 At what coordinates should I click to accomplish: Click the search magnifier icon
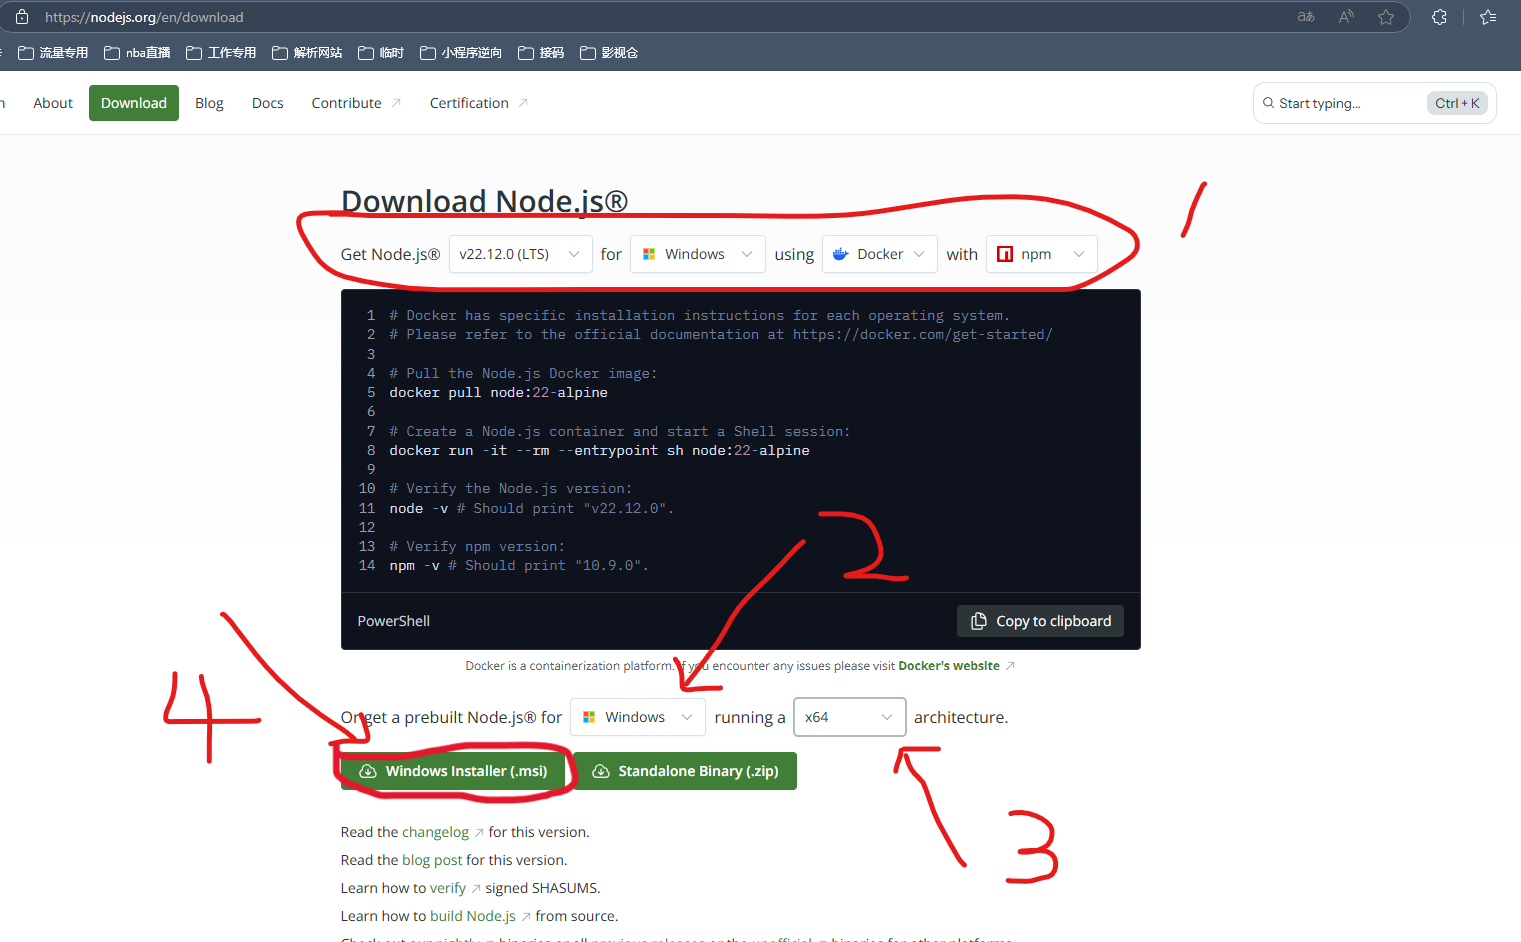[x=1268, y=103]
